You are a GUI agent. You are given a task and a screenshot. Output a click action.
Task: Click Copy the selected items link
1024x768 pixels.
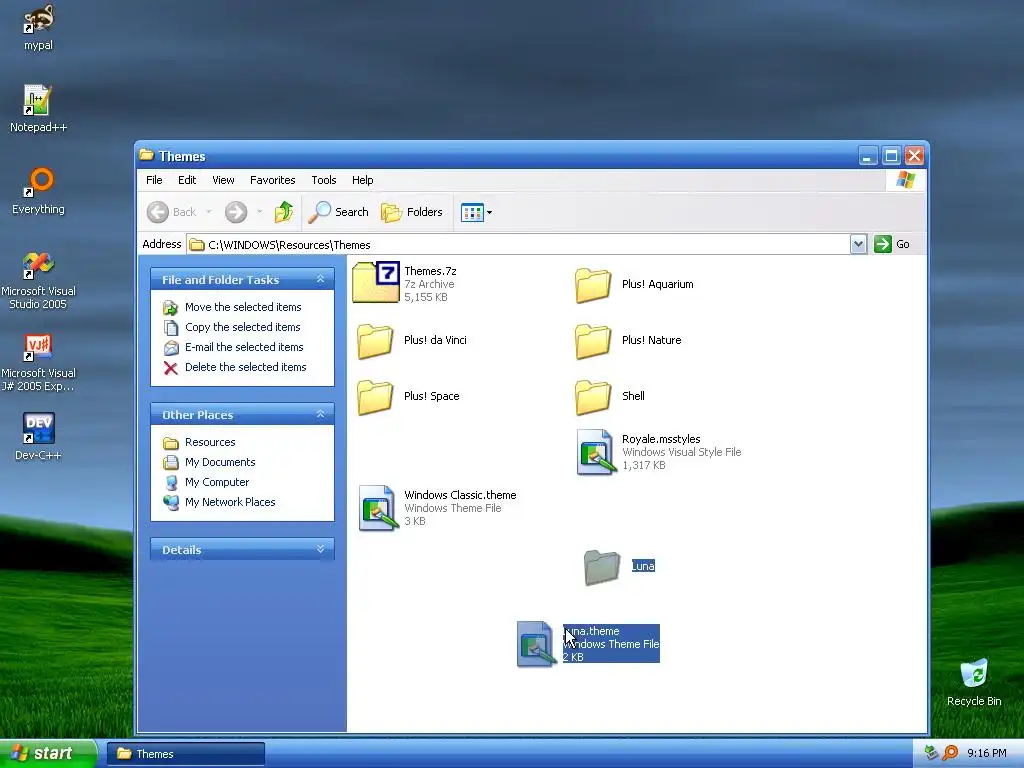pos(242,327)
